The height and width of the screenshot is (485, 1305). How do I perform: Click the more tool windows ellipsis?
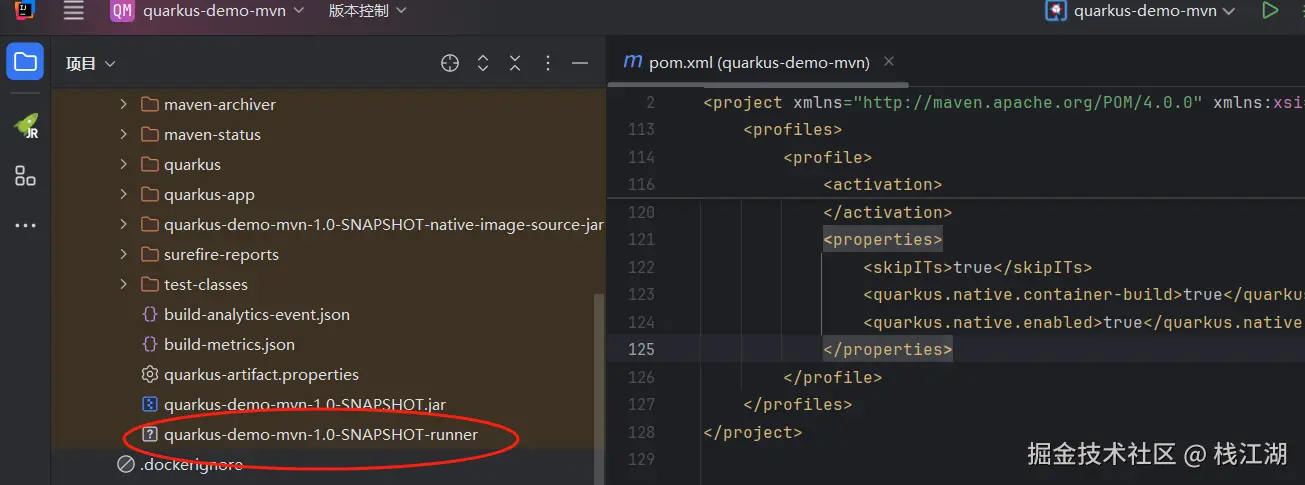coord(25,226)
